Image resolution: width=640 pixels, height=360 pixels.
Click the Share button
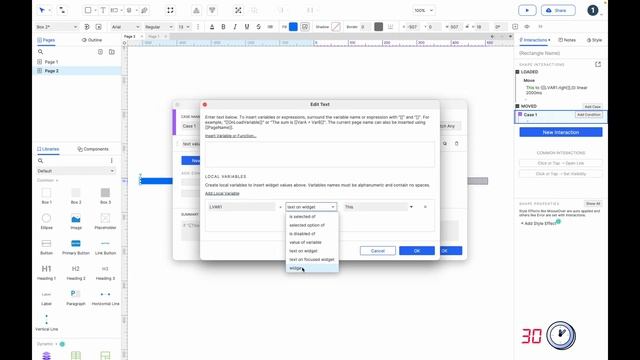pyautogui.click(x=558, y=10)
